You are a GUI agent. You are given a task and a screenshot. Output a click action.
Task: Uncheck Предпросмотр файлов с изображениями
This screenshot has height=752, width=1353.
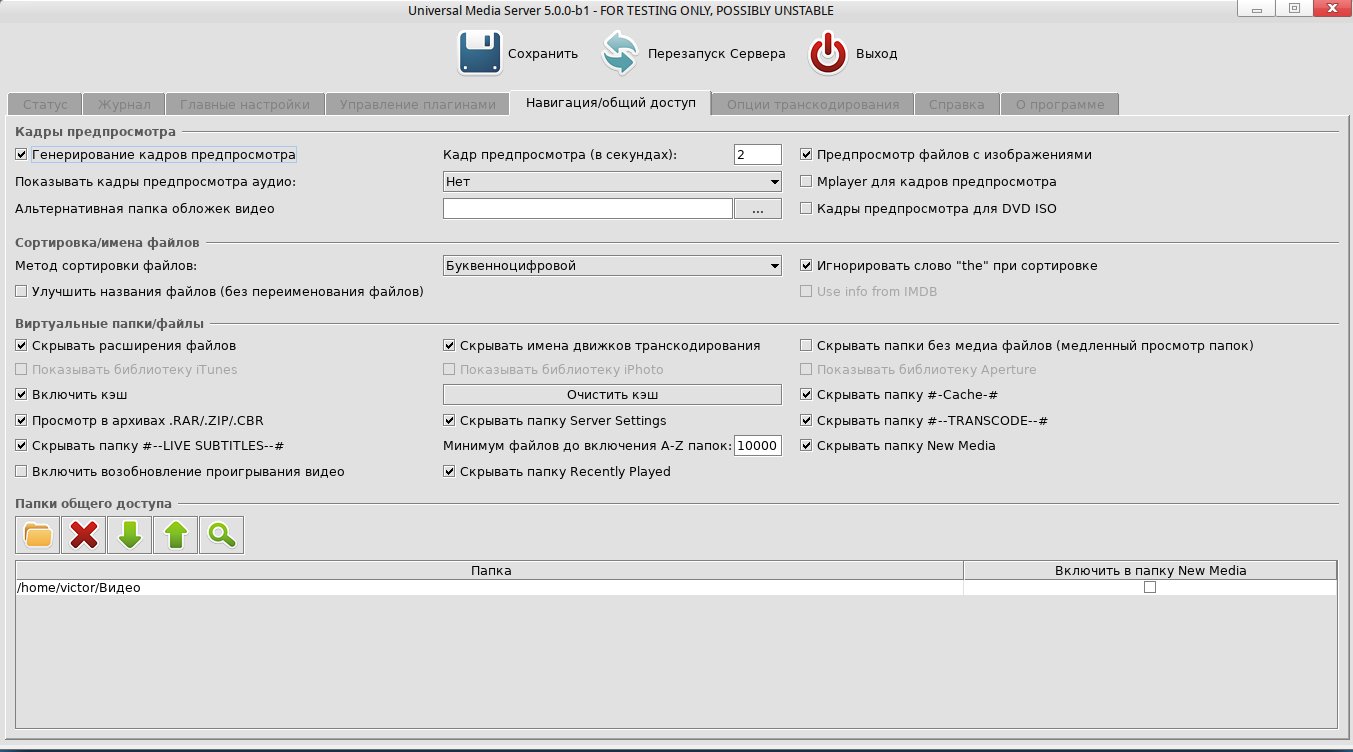pyautogui.click(x=806, y=155)
